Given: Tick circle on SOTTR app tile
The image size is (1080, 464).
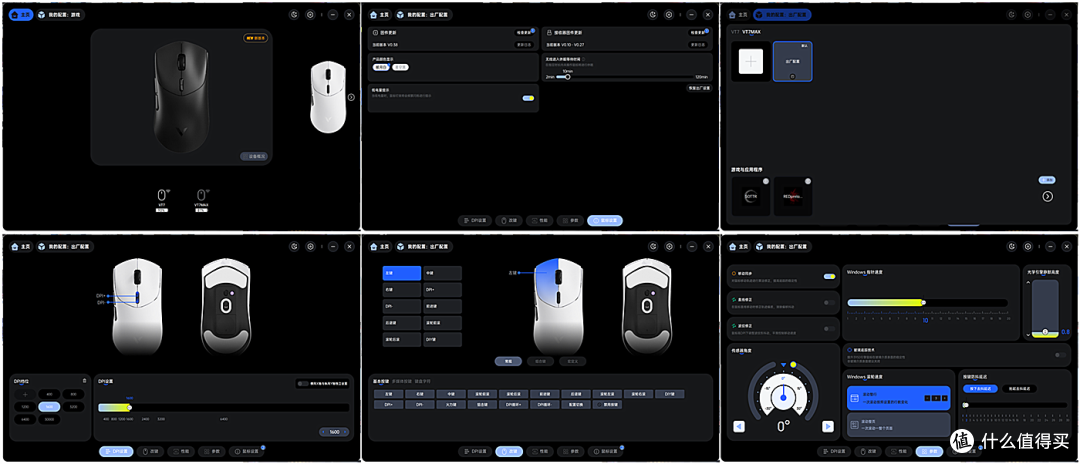Looking at the screenshot, I should (765, 181).
